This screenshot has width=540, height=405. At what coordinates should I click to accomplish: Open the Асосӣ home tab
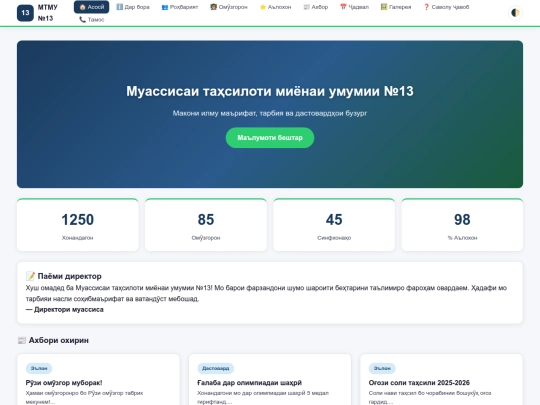click(92, 7)
